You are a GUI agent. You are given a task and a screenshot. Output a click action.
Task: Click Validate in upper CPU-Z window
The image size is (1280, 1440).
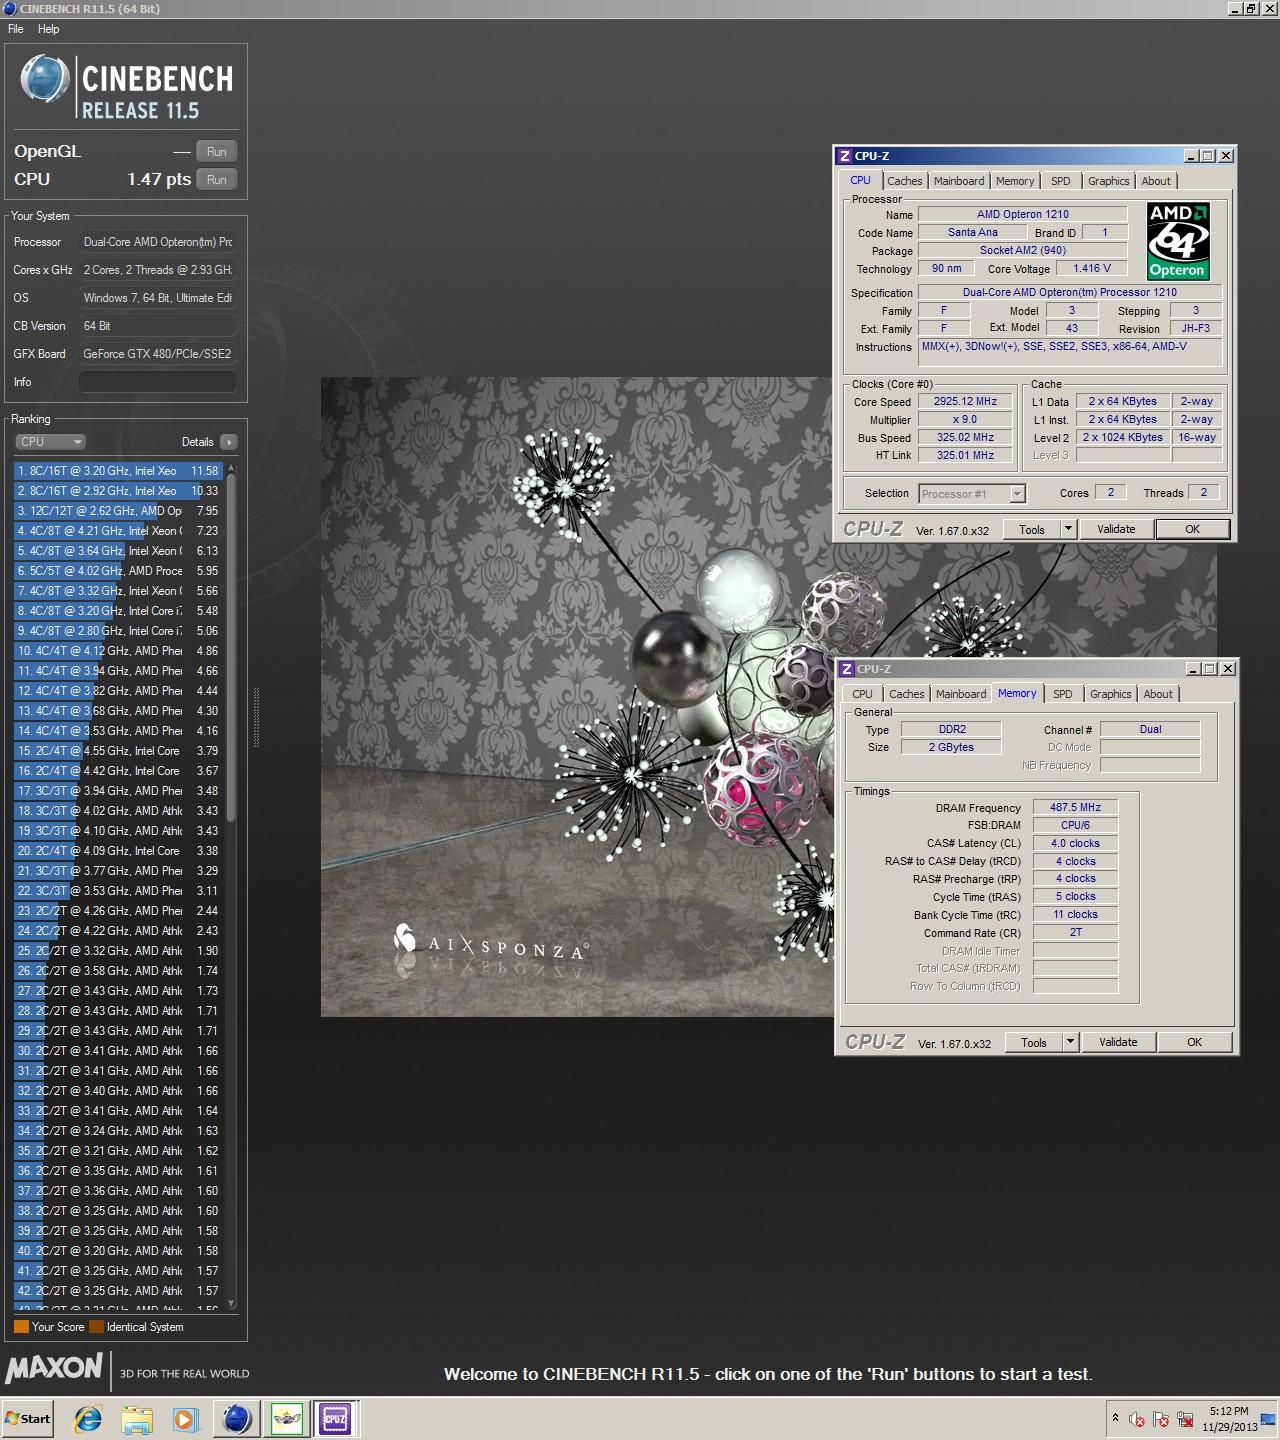pos(1116,530)
